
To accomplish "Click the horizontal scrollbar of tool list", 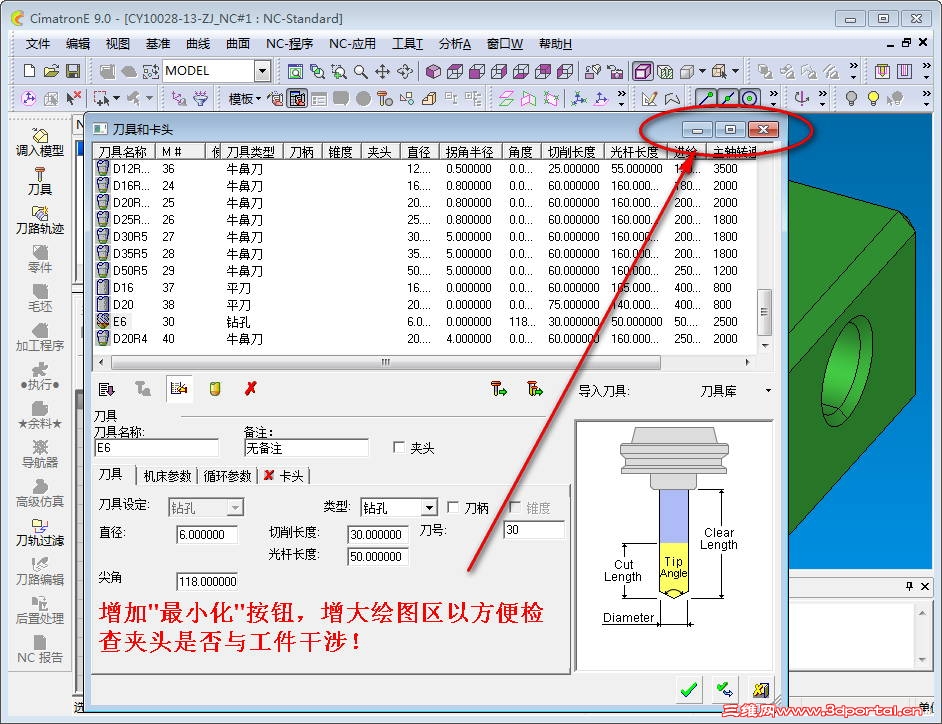I will pyautogui.click(x=386, y=362).
